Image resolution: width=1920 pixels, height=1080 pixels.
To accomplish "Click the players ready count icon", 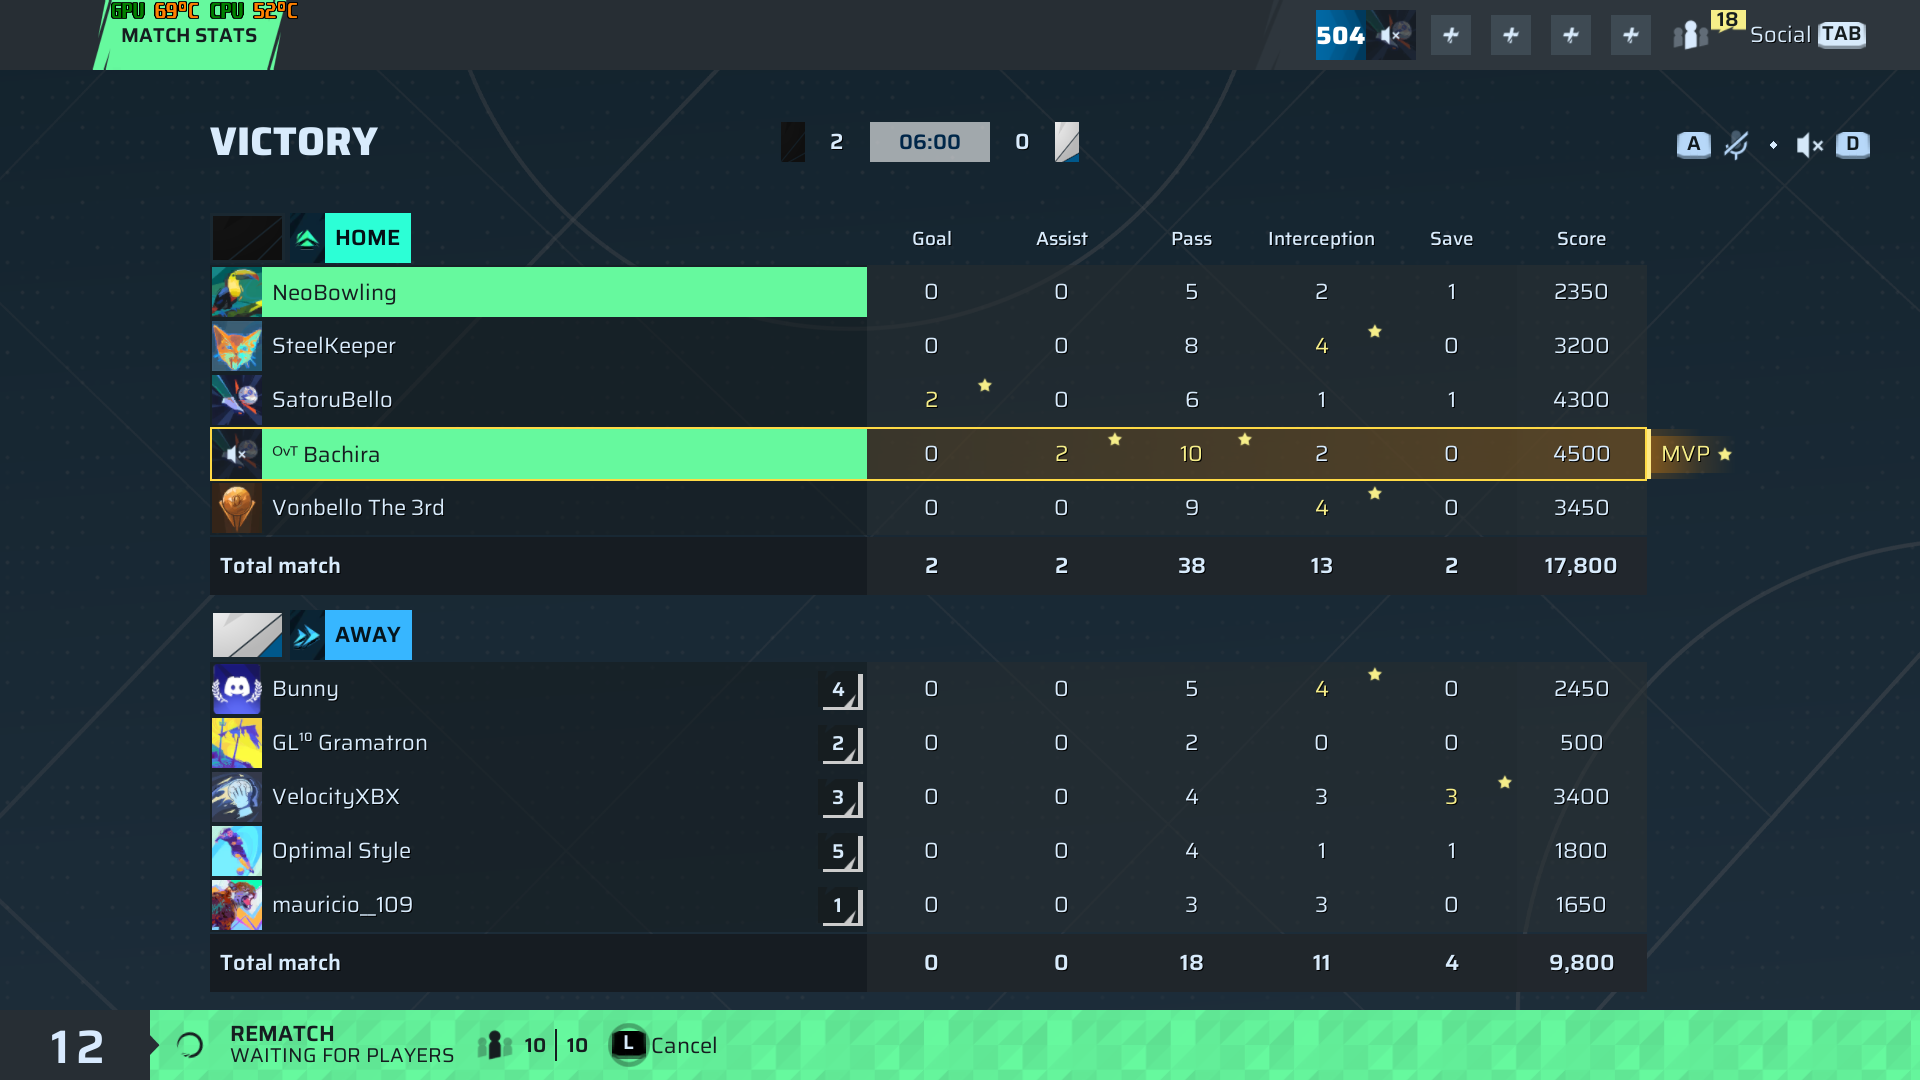I will pyautogui.click(x=495, y=1045).
